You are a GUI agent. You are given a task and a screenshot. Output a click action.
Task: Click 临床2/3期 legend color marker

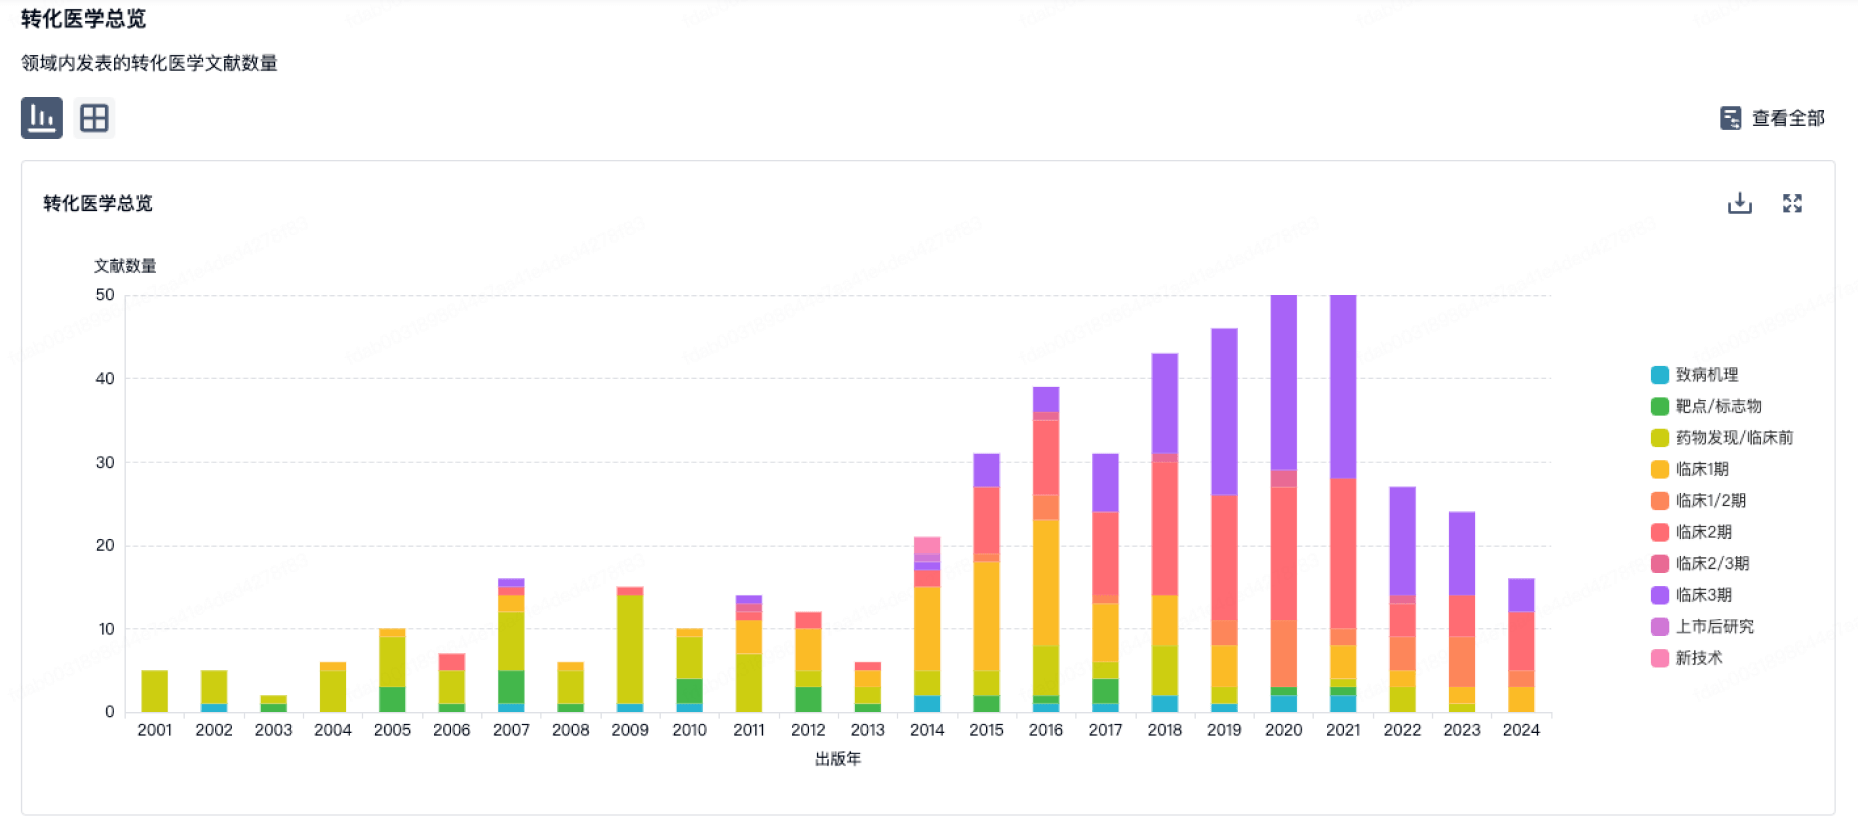coord(1660,564)
